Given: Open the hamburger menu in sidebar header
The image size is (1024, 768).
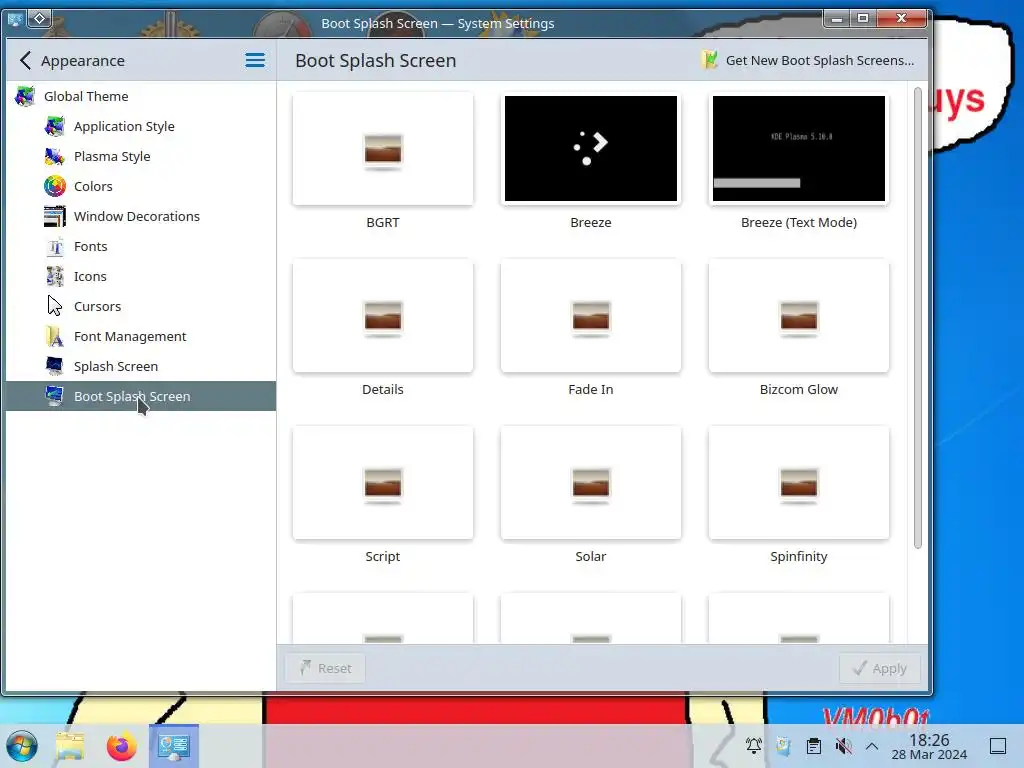Looking at the screenshot, I should [x=255, y=61].
